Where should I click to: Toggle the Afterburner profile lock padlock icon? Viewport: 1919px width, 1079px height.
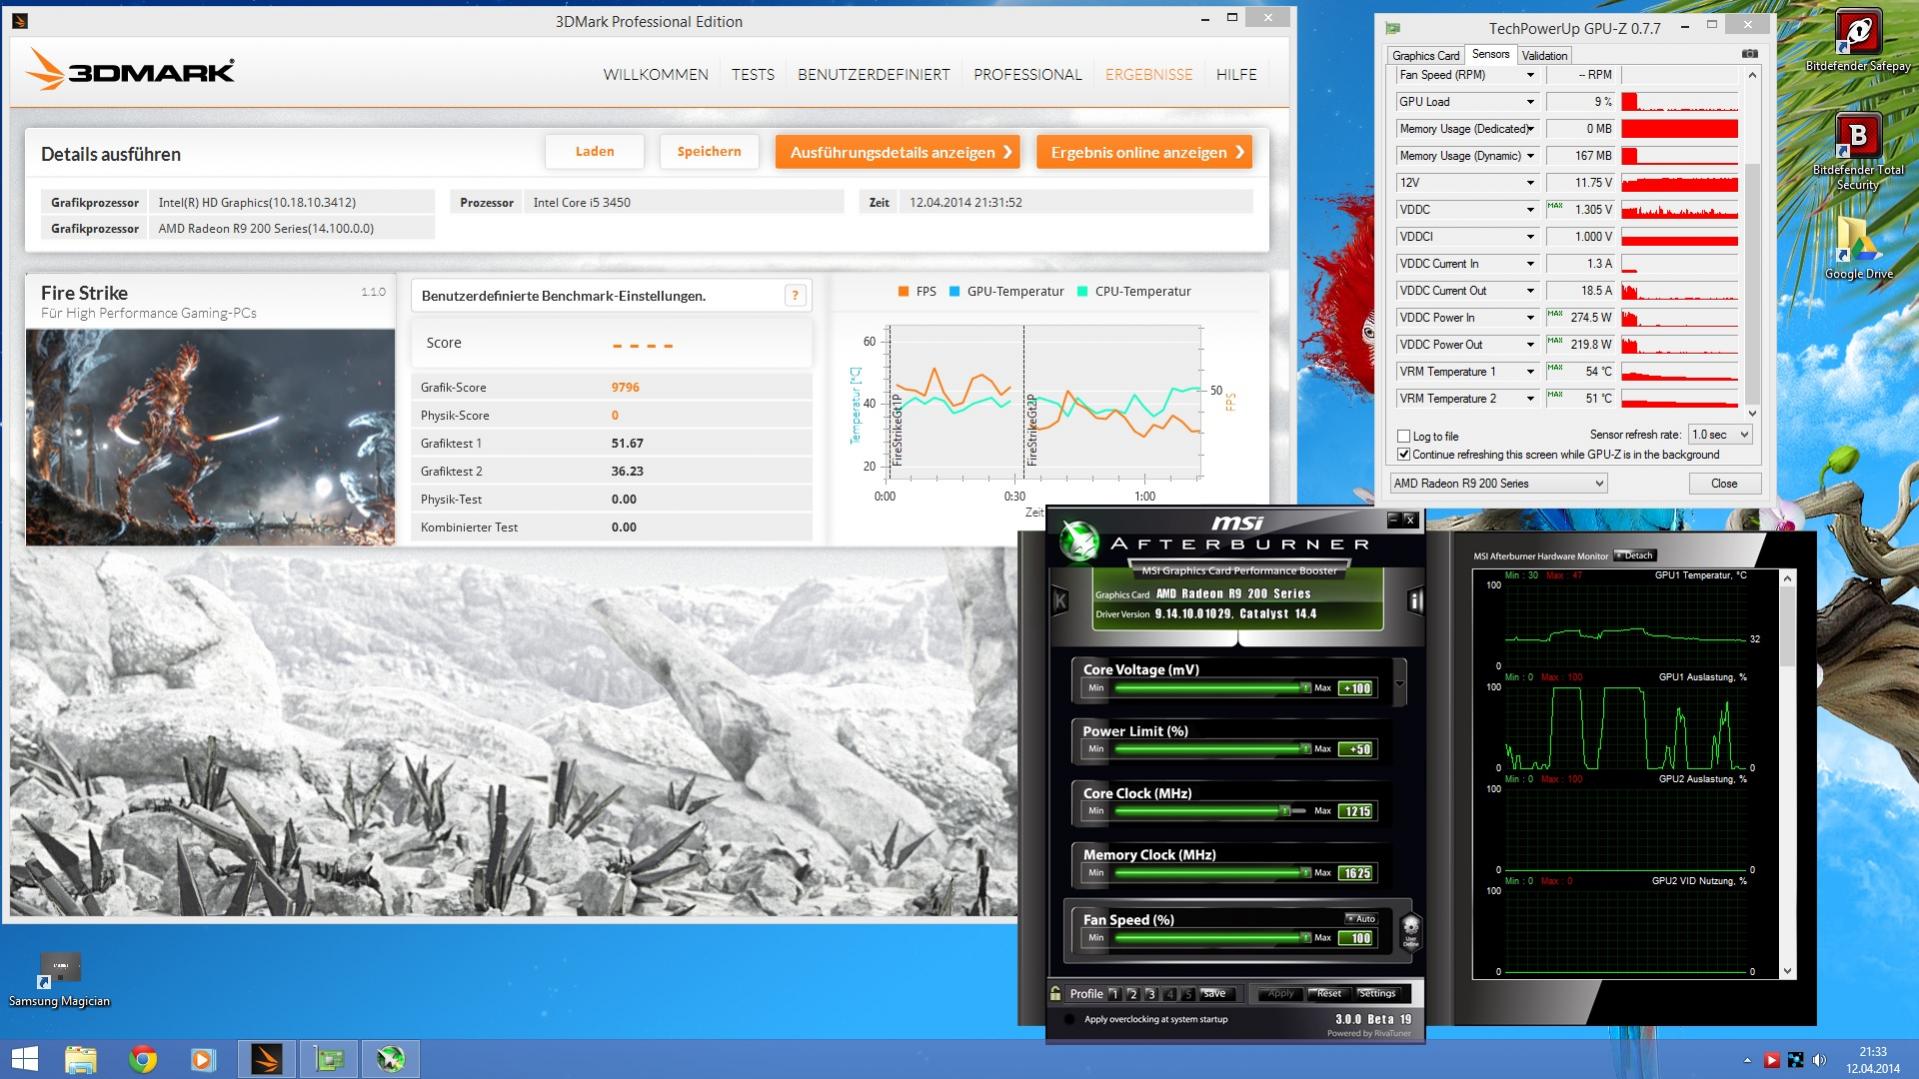(x=1055, y=993)
